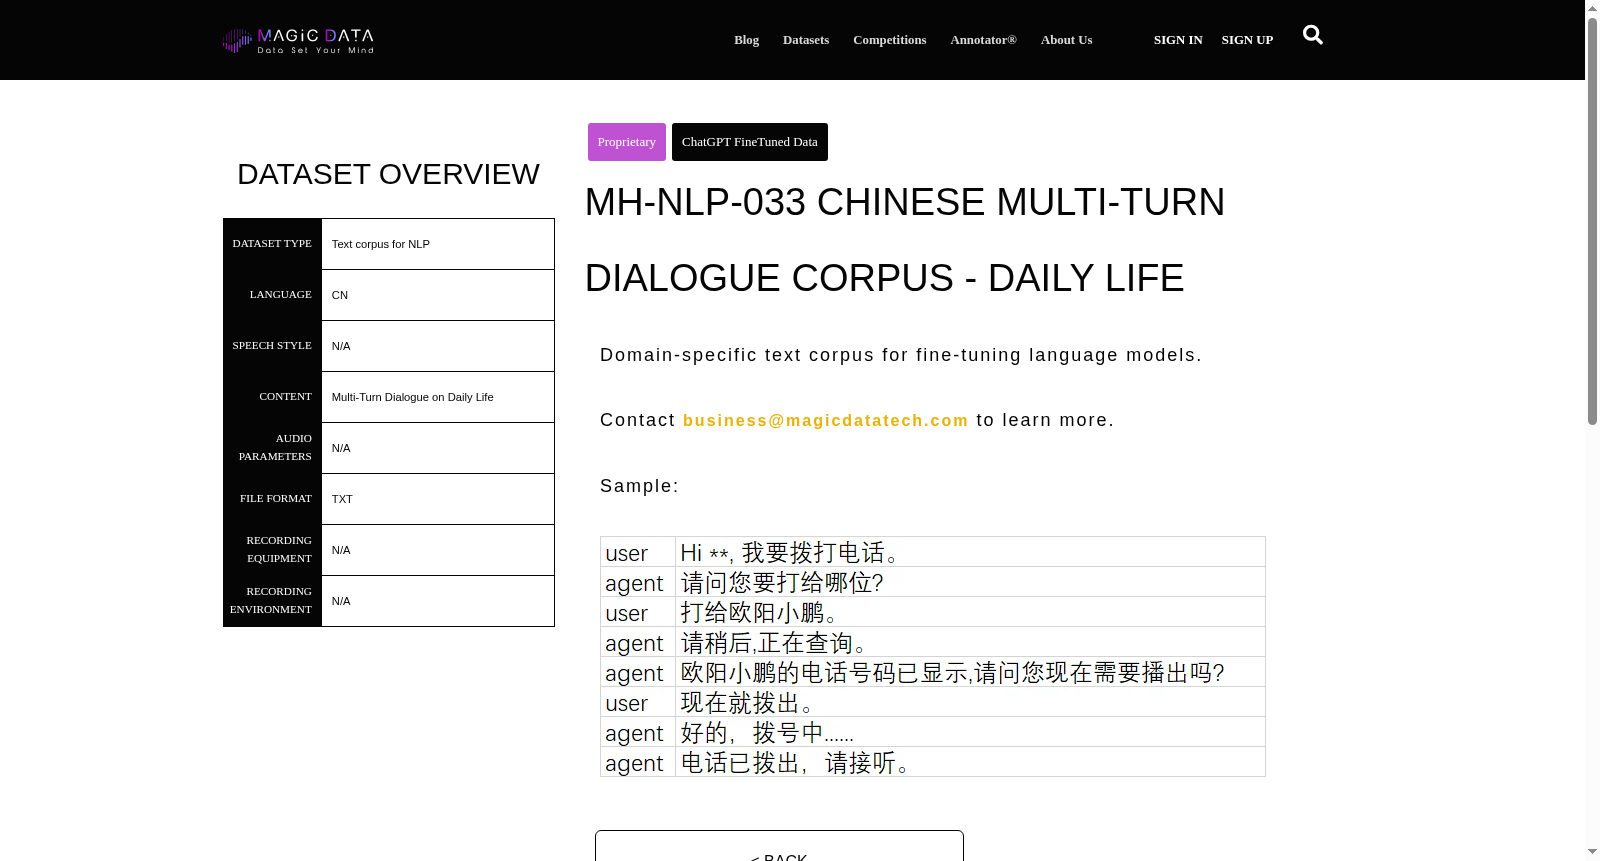Click the page scrollbar thumb

(1592, 220)
